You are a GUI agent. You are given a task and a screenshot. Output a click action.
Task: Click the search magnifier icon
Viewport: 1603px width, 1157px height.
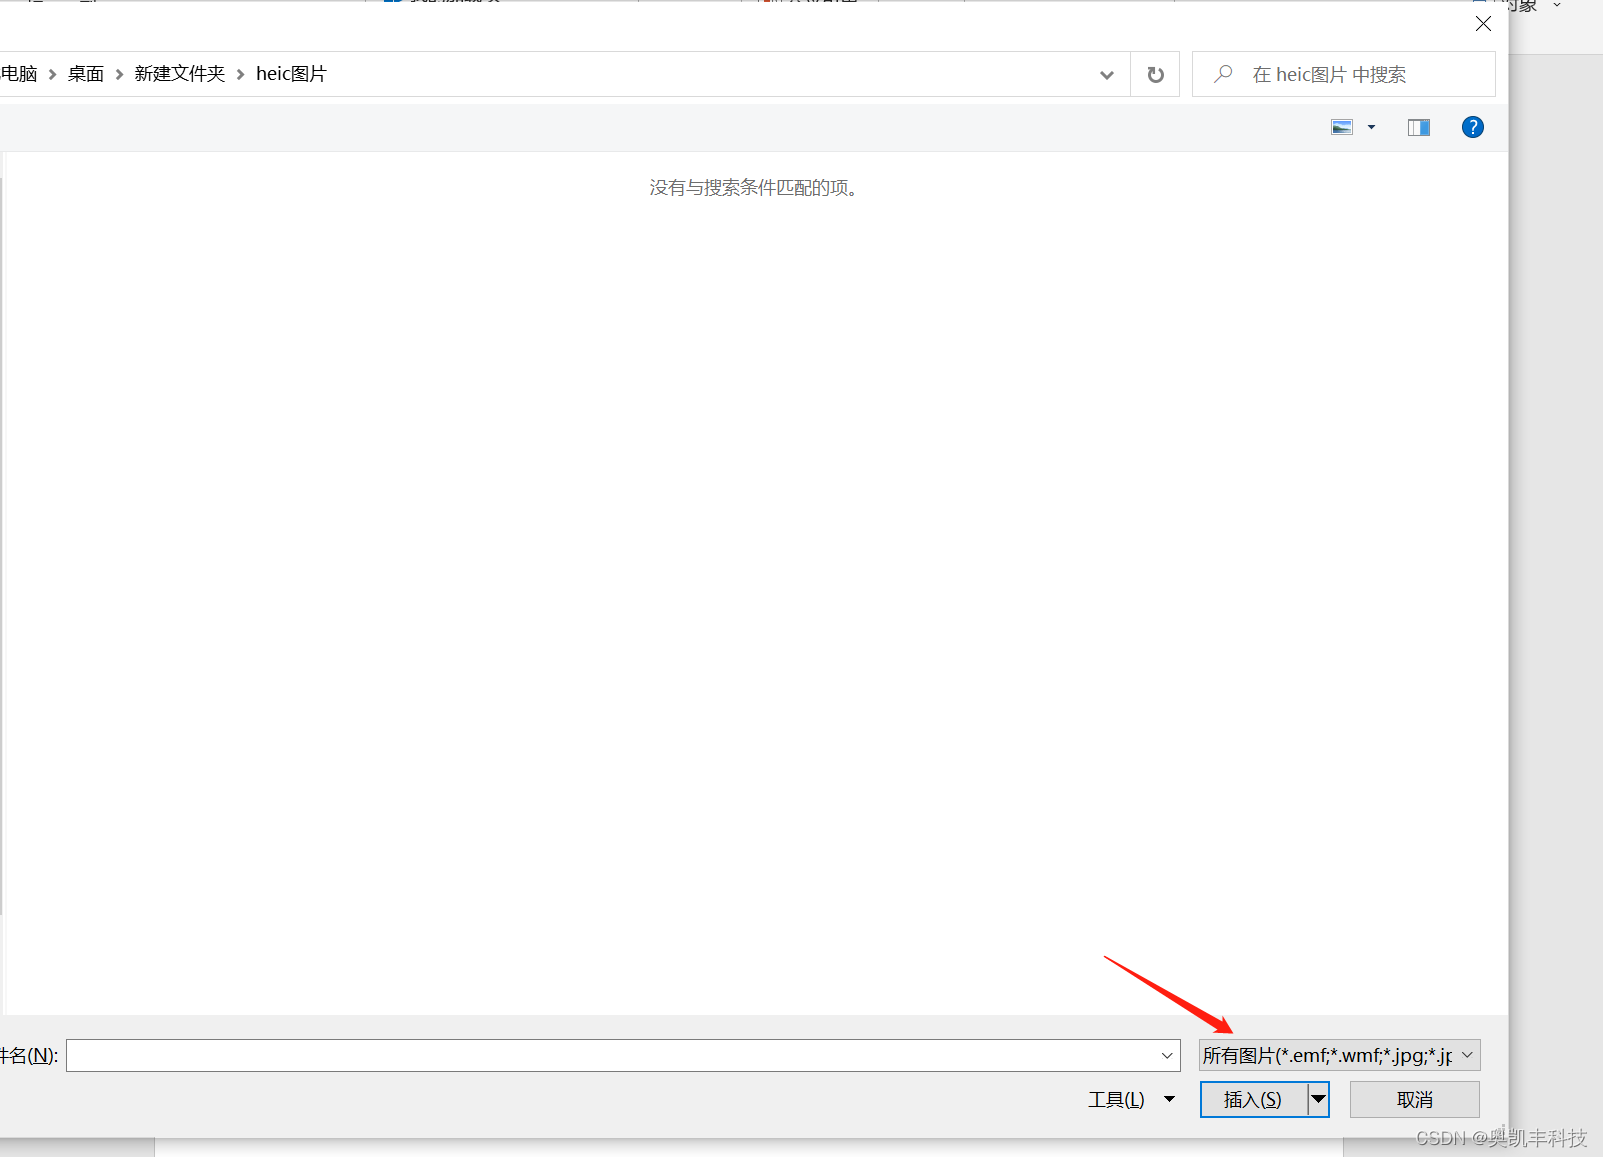pos(1223,74)
